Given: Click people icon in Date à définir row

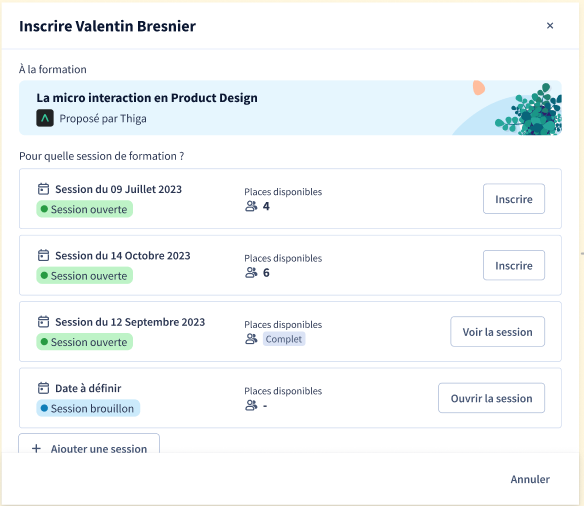Looking at the screenshot, I should [251, 405].
